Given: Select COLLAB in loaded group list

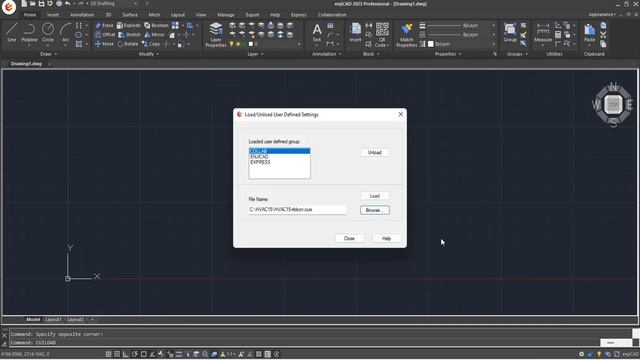Looking at the screenshot, I should 280,151.
